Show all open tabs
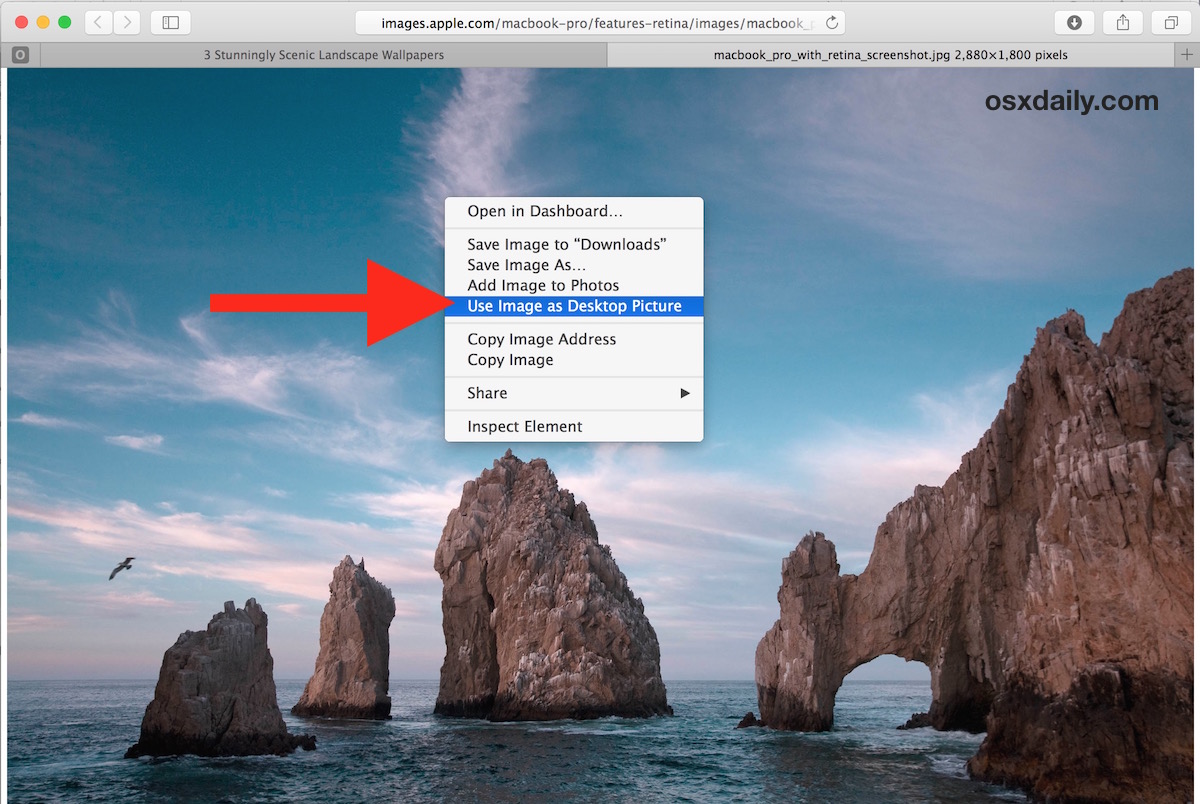This screenshot has height=804, width=1200. tap(1170, 21)
